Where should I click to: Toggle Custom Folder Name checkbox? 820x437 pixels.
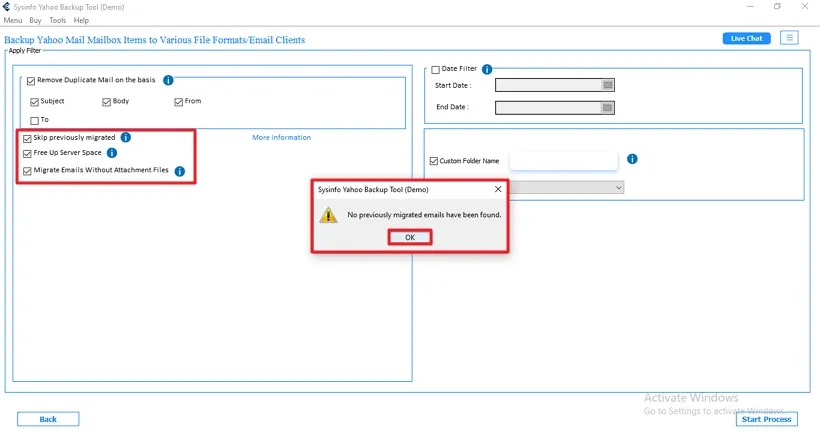[434, 161]
